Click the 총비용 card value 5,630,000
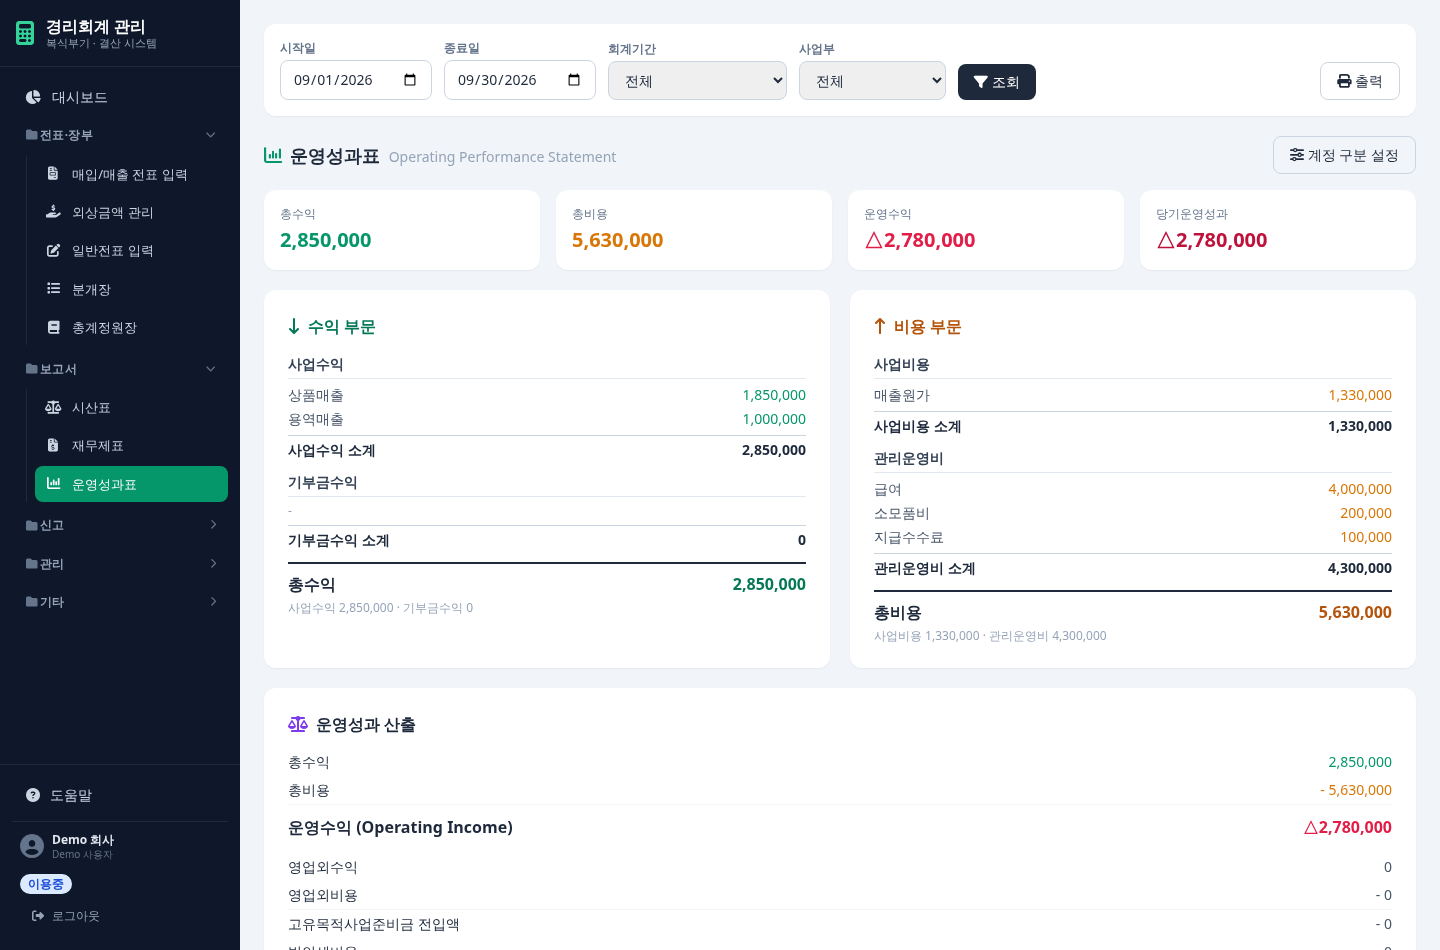Viewport: 1440px width, 950px height. pos(618,240)
